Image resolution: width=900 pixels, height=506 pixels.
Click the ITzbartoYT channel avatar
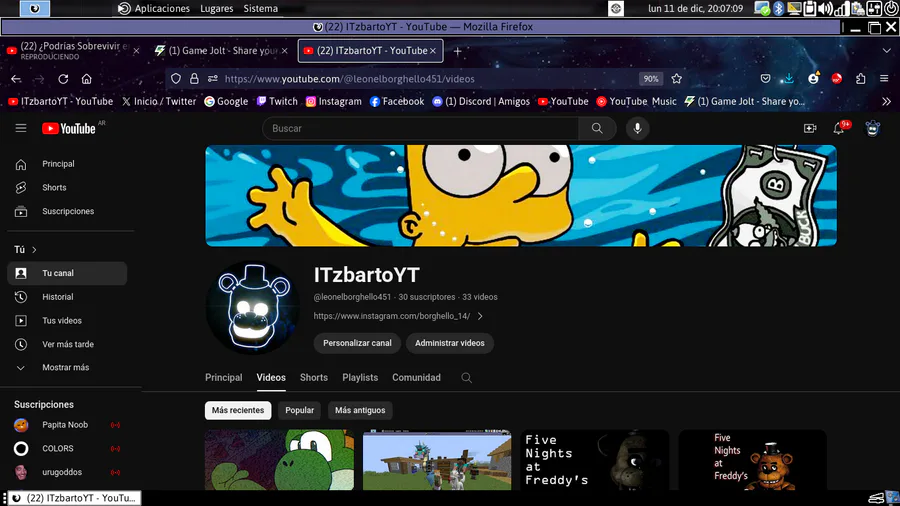pos(253,308)
